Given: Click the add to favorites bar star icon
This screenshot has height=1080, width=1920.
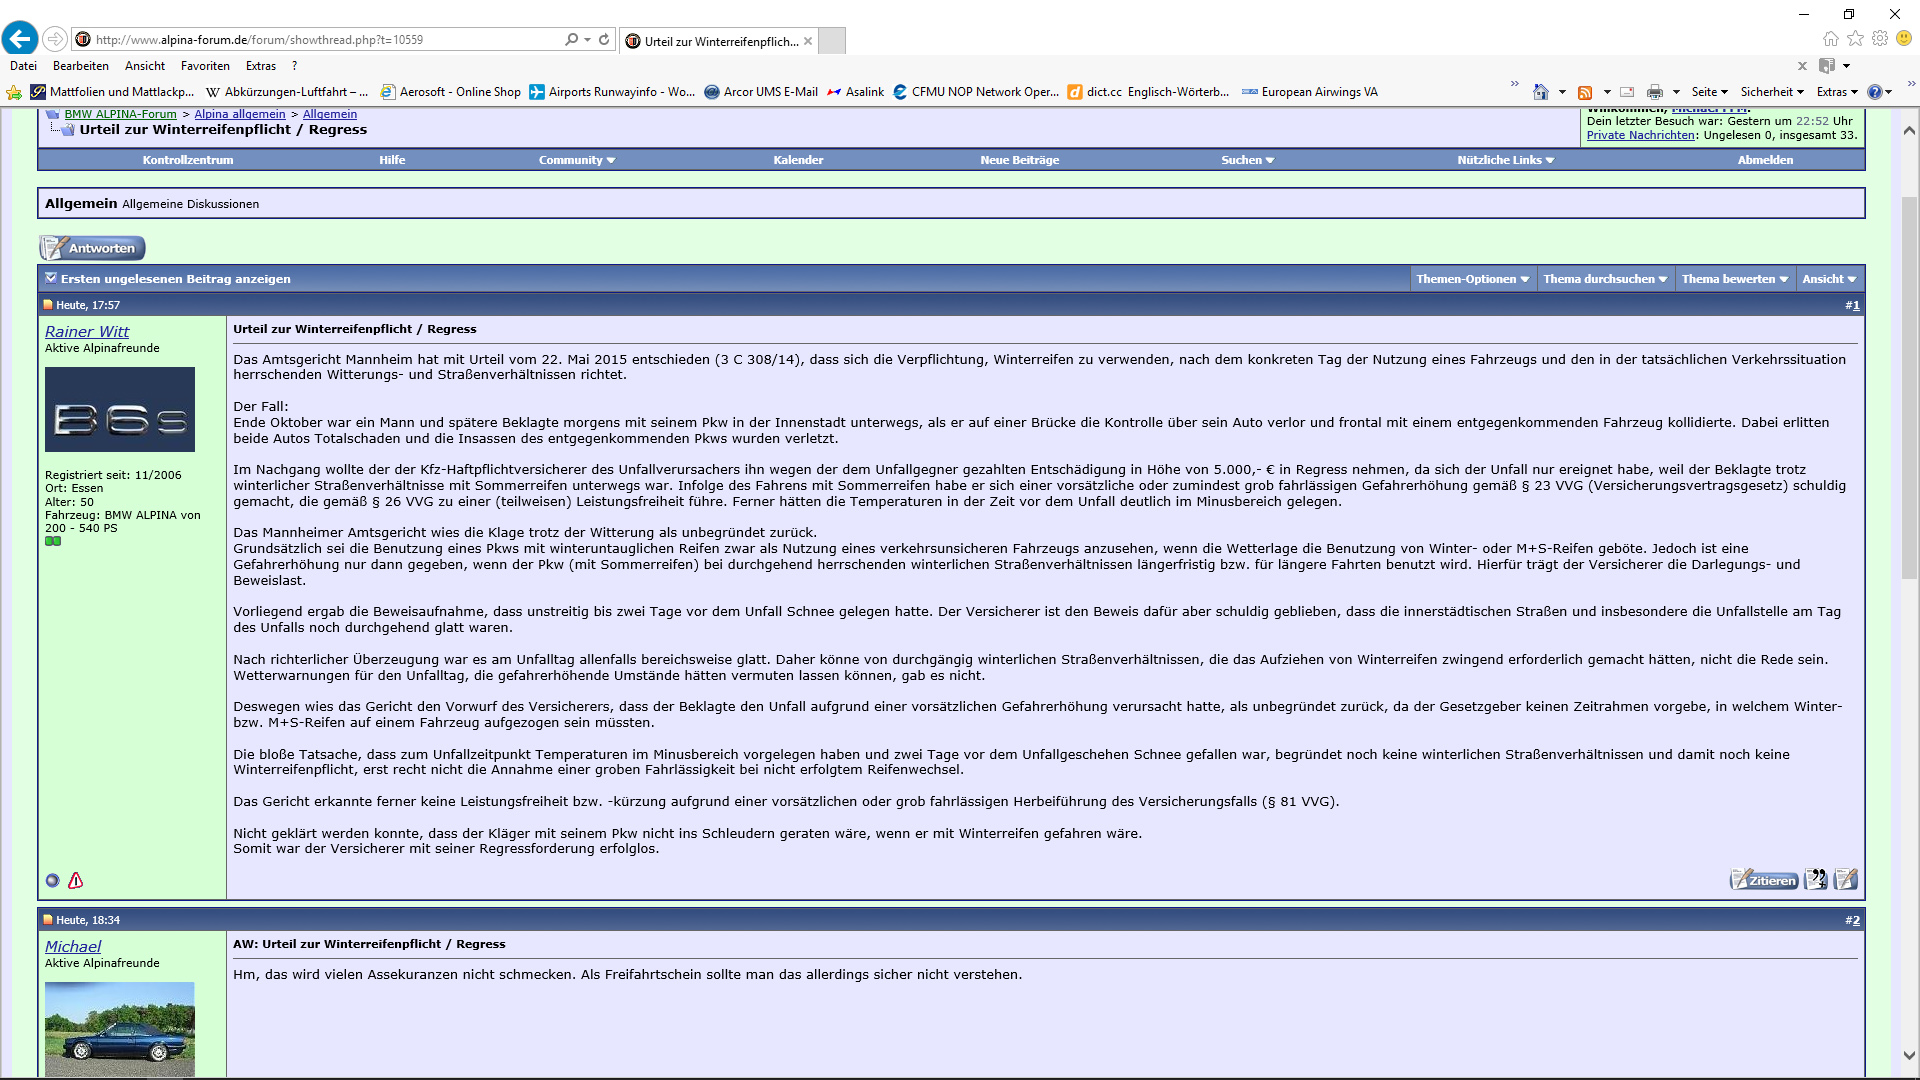Looking at the screenshot, I should (14, 92).
